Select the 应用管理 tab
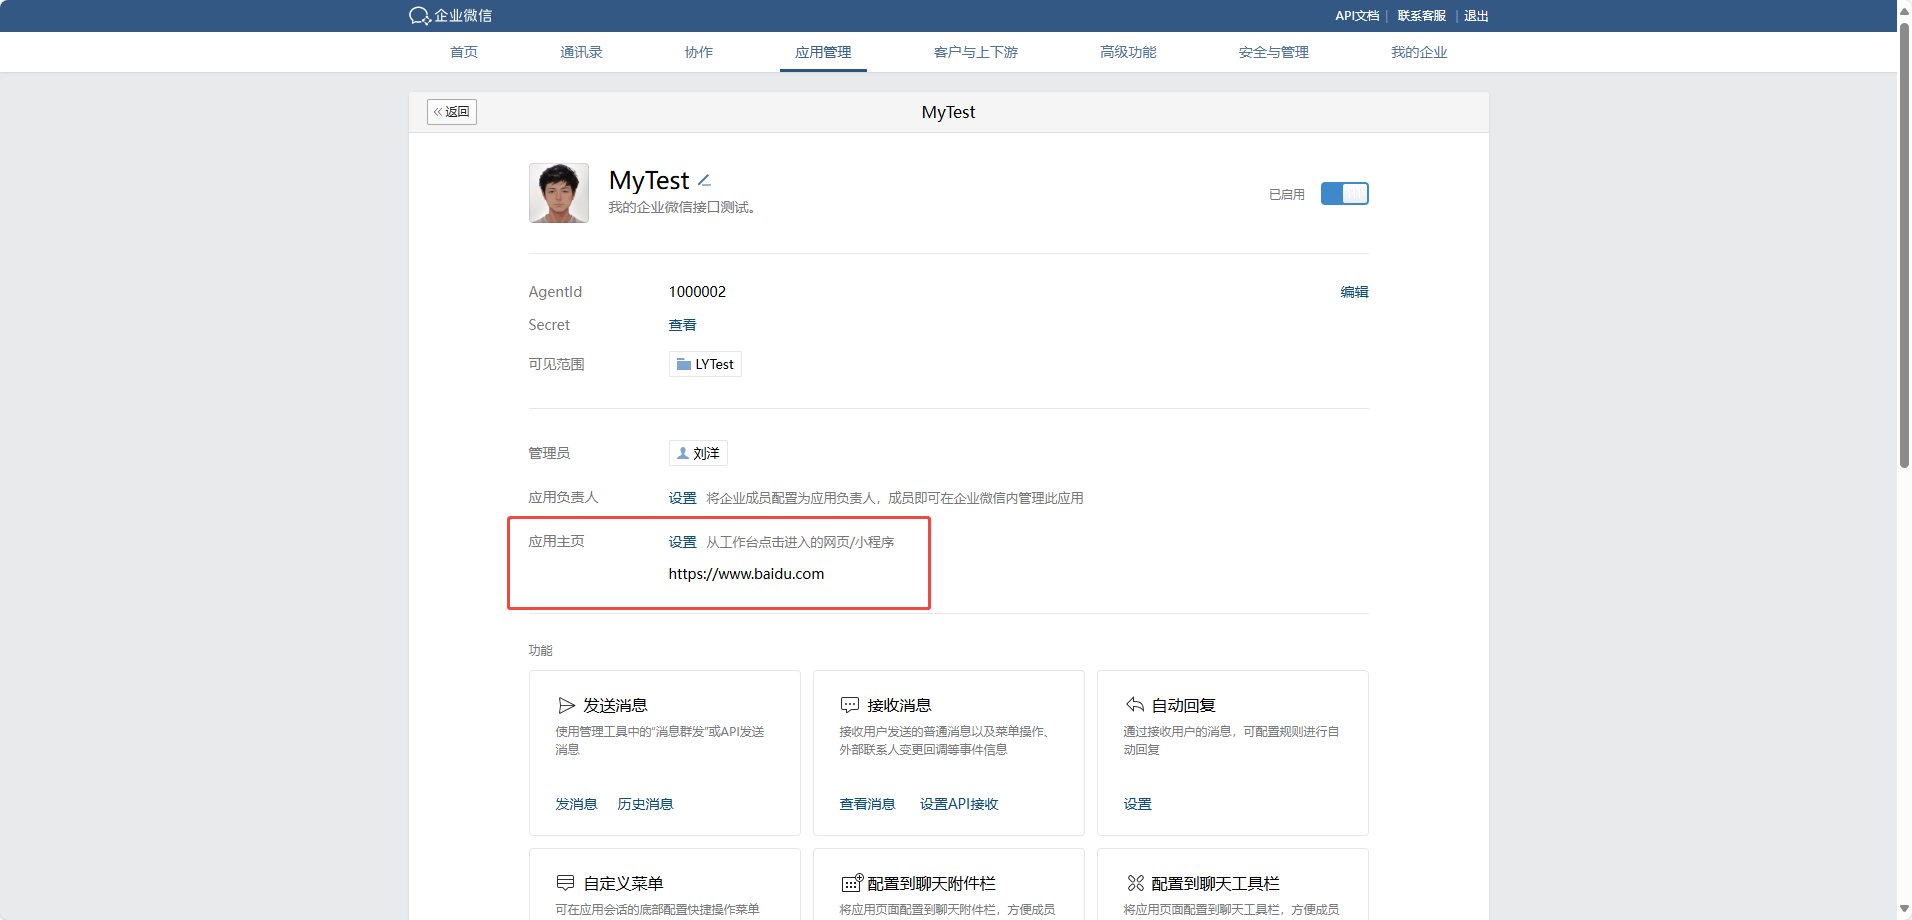 (823, 52)
